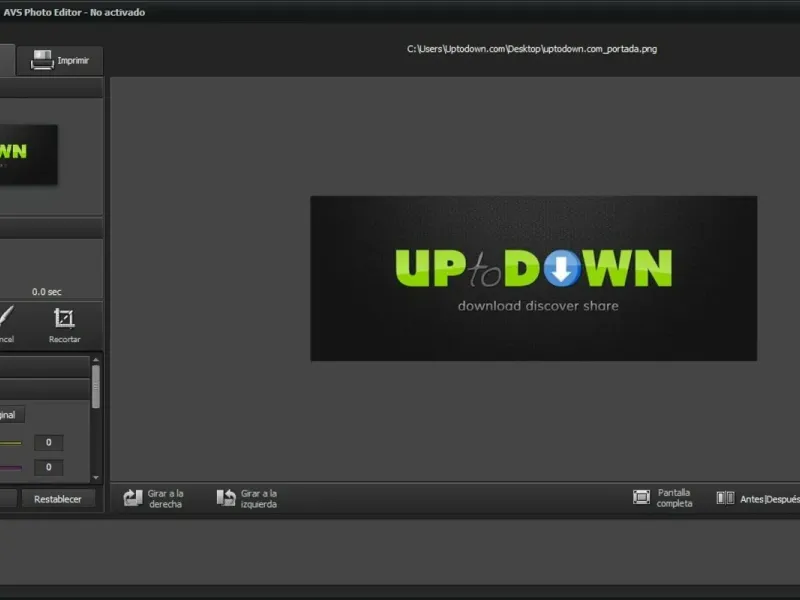Screen dimensions: 800x600
Task: Rotate image with Girar a la izquierda
Action: 247,498
